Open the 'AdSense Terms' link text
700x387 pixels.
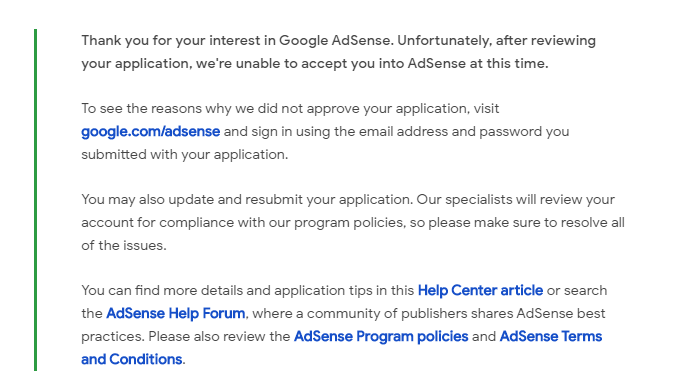[551, 337]
